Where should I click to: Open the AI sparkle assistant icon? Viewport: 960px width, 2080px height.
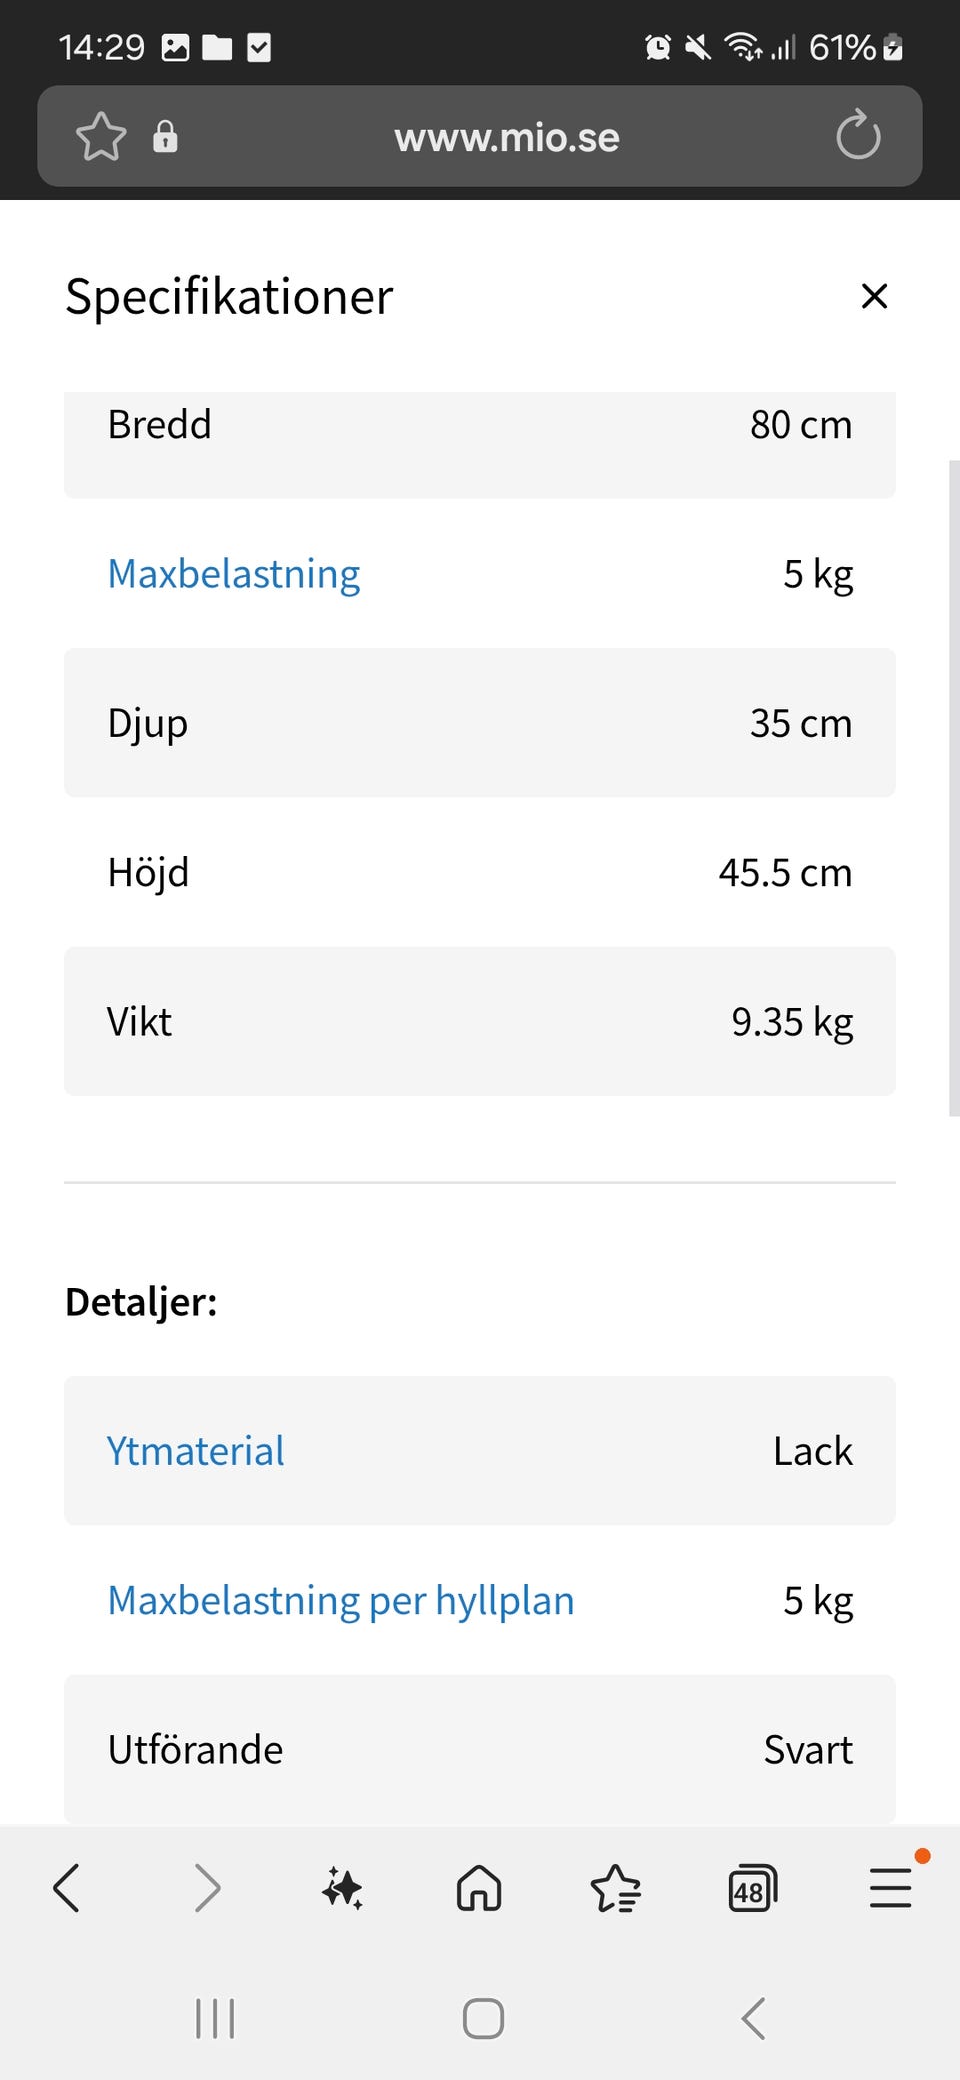click(x=342, y=1888)
